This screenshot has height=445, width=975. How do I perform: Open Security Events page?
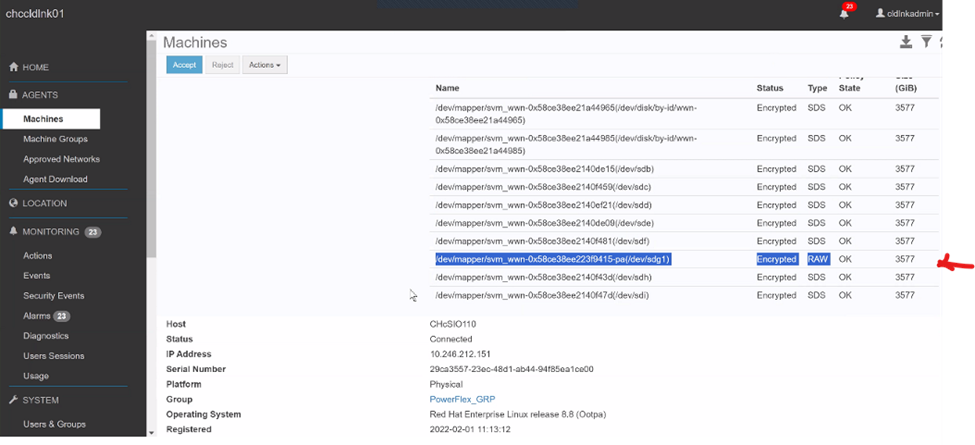53,296
